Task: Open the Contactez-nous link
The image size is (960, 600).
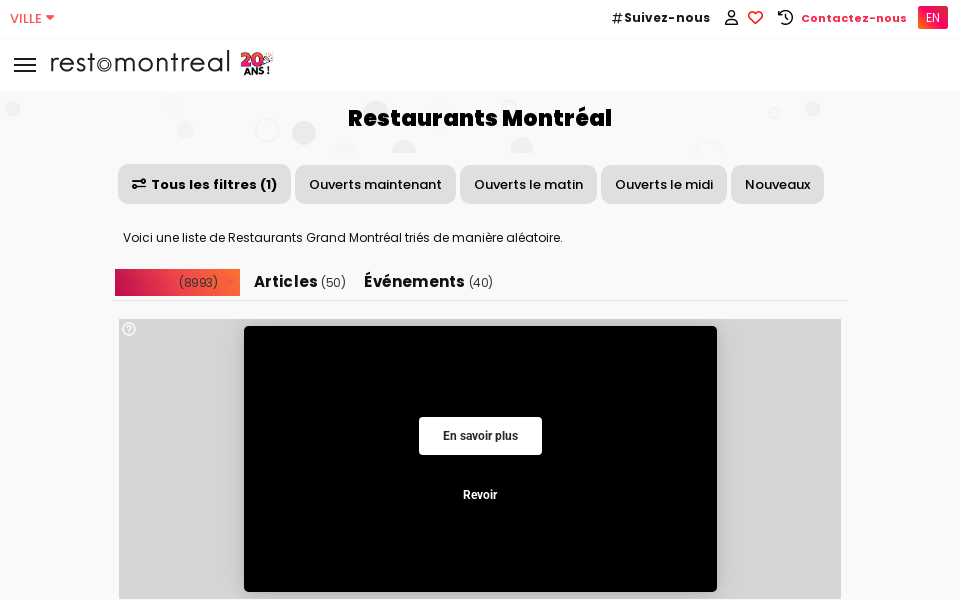Action: [853, 17]
